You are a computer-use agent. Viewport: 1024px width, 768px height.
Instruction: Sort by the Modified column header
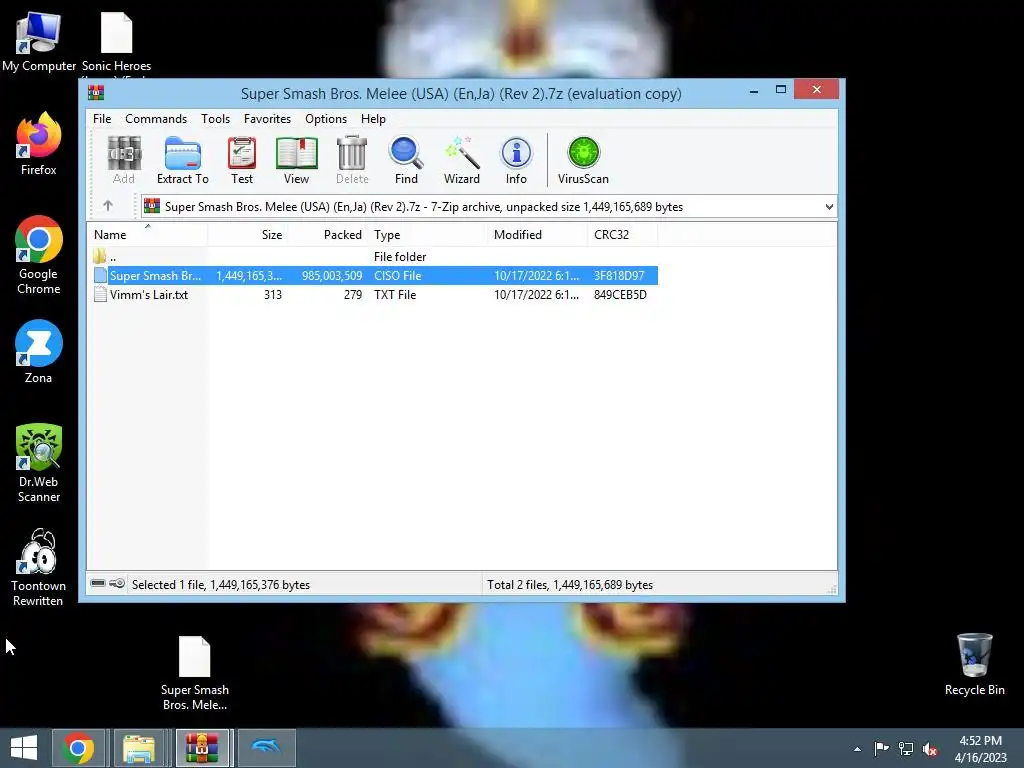coord(537,234)
